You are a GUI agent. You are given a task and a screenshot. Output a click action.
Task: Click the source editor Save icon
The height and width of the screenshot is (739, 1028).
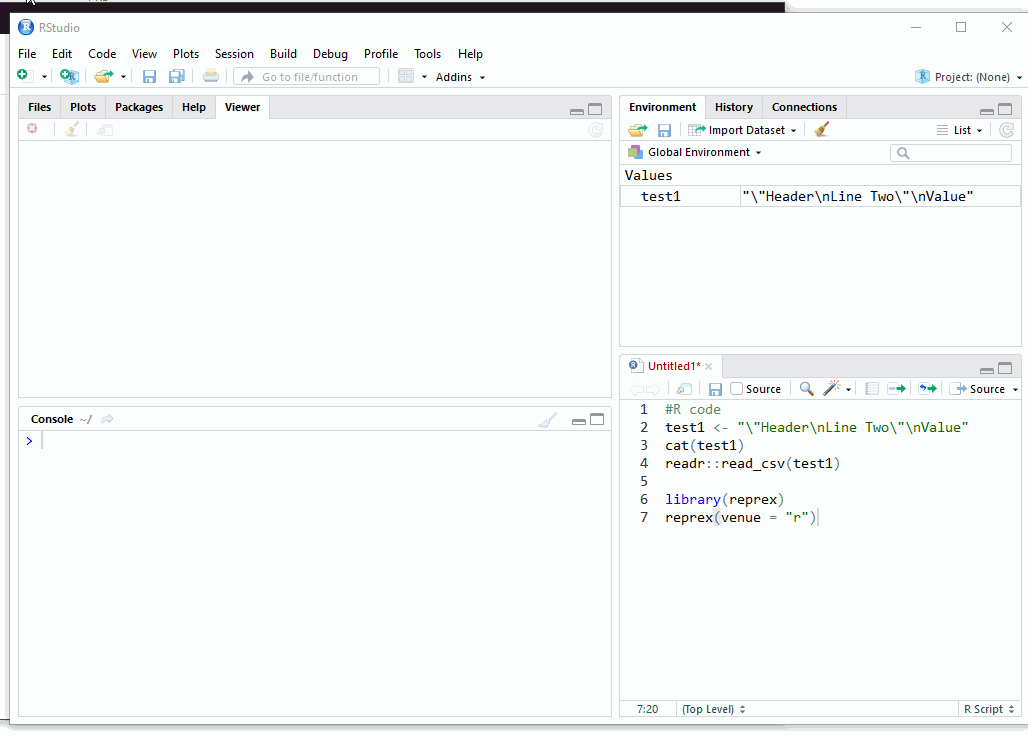pos(715,389)
